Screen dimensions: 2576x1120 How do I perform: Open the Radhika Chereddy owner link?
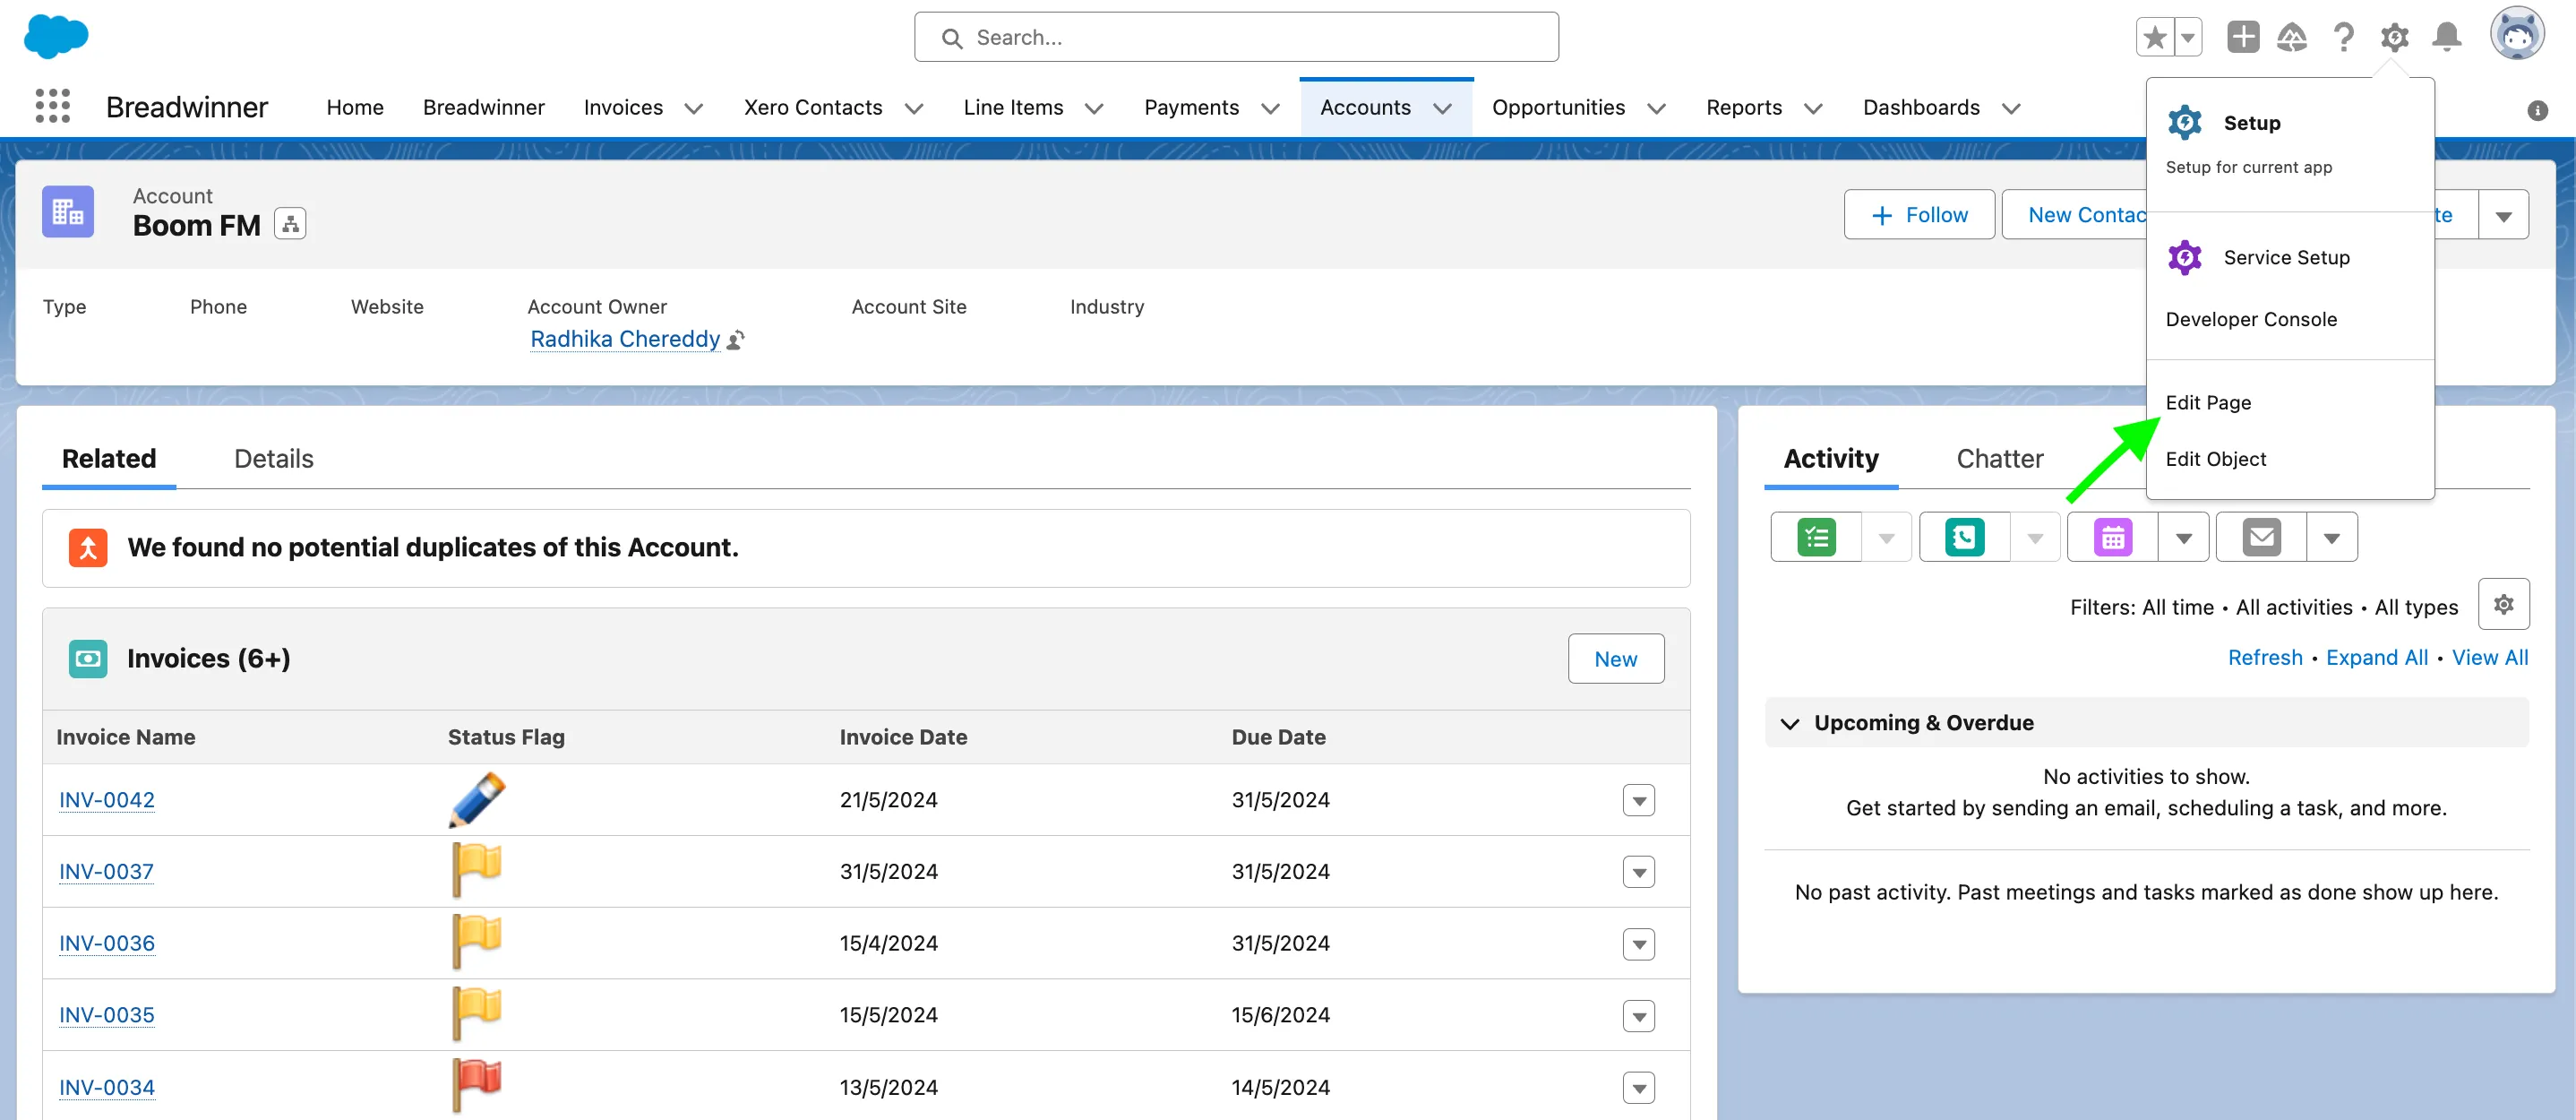coord(625,339)
